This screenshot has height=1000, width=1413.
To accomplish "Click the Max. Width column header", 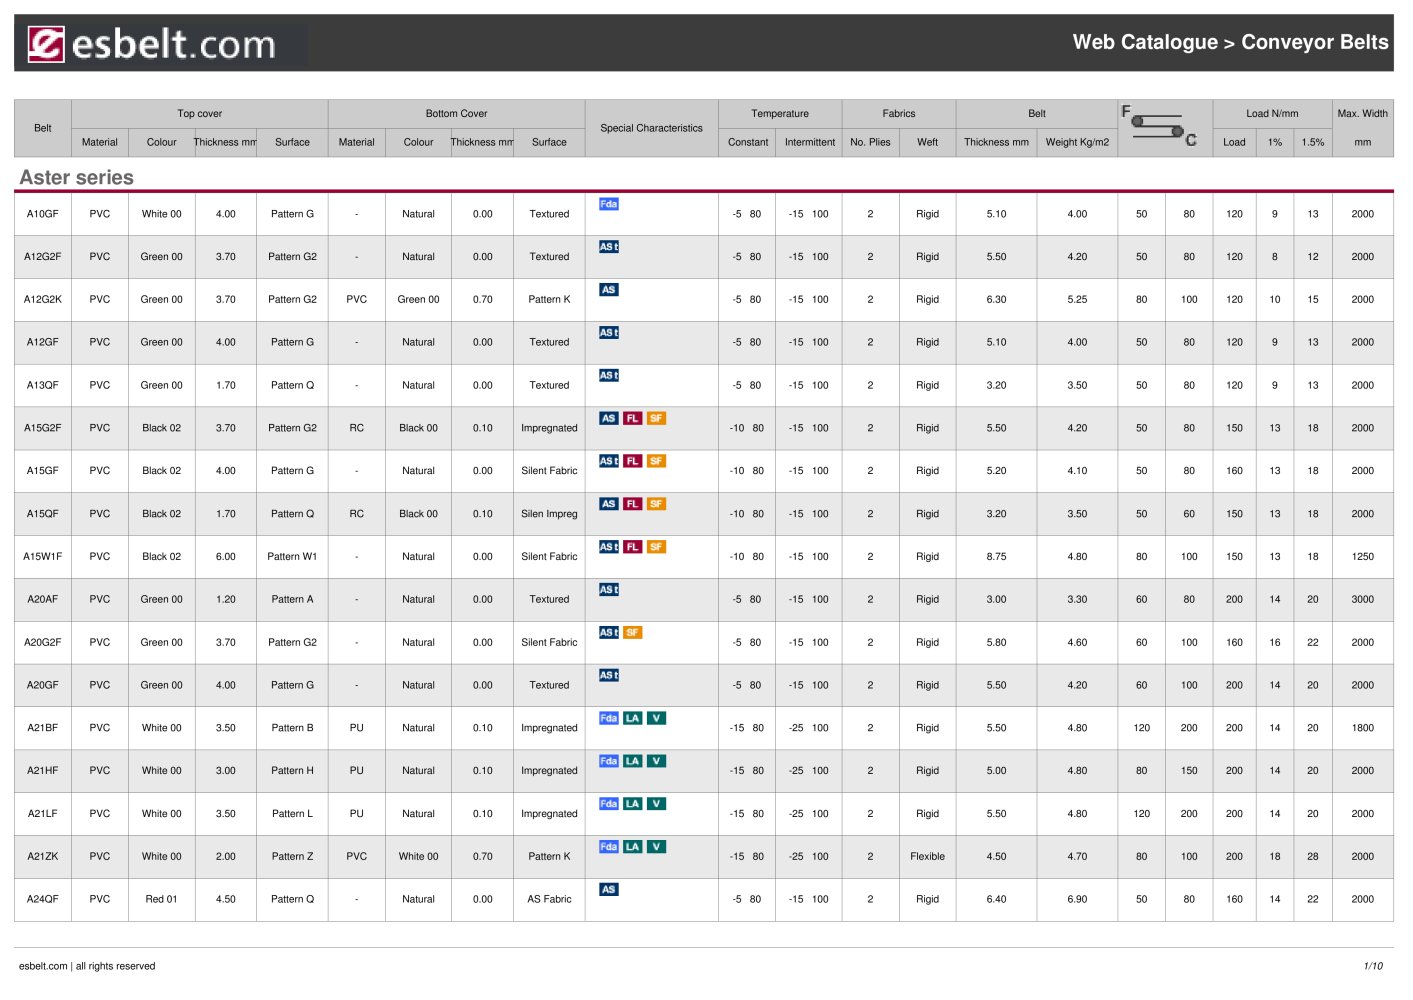I will point(1362,114).
